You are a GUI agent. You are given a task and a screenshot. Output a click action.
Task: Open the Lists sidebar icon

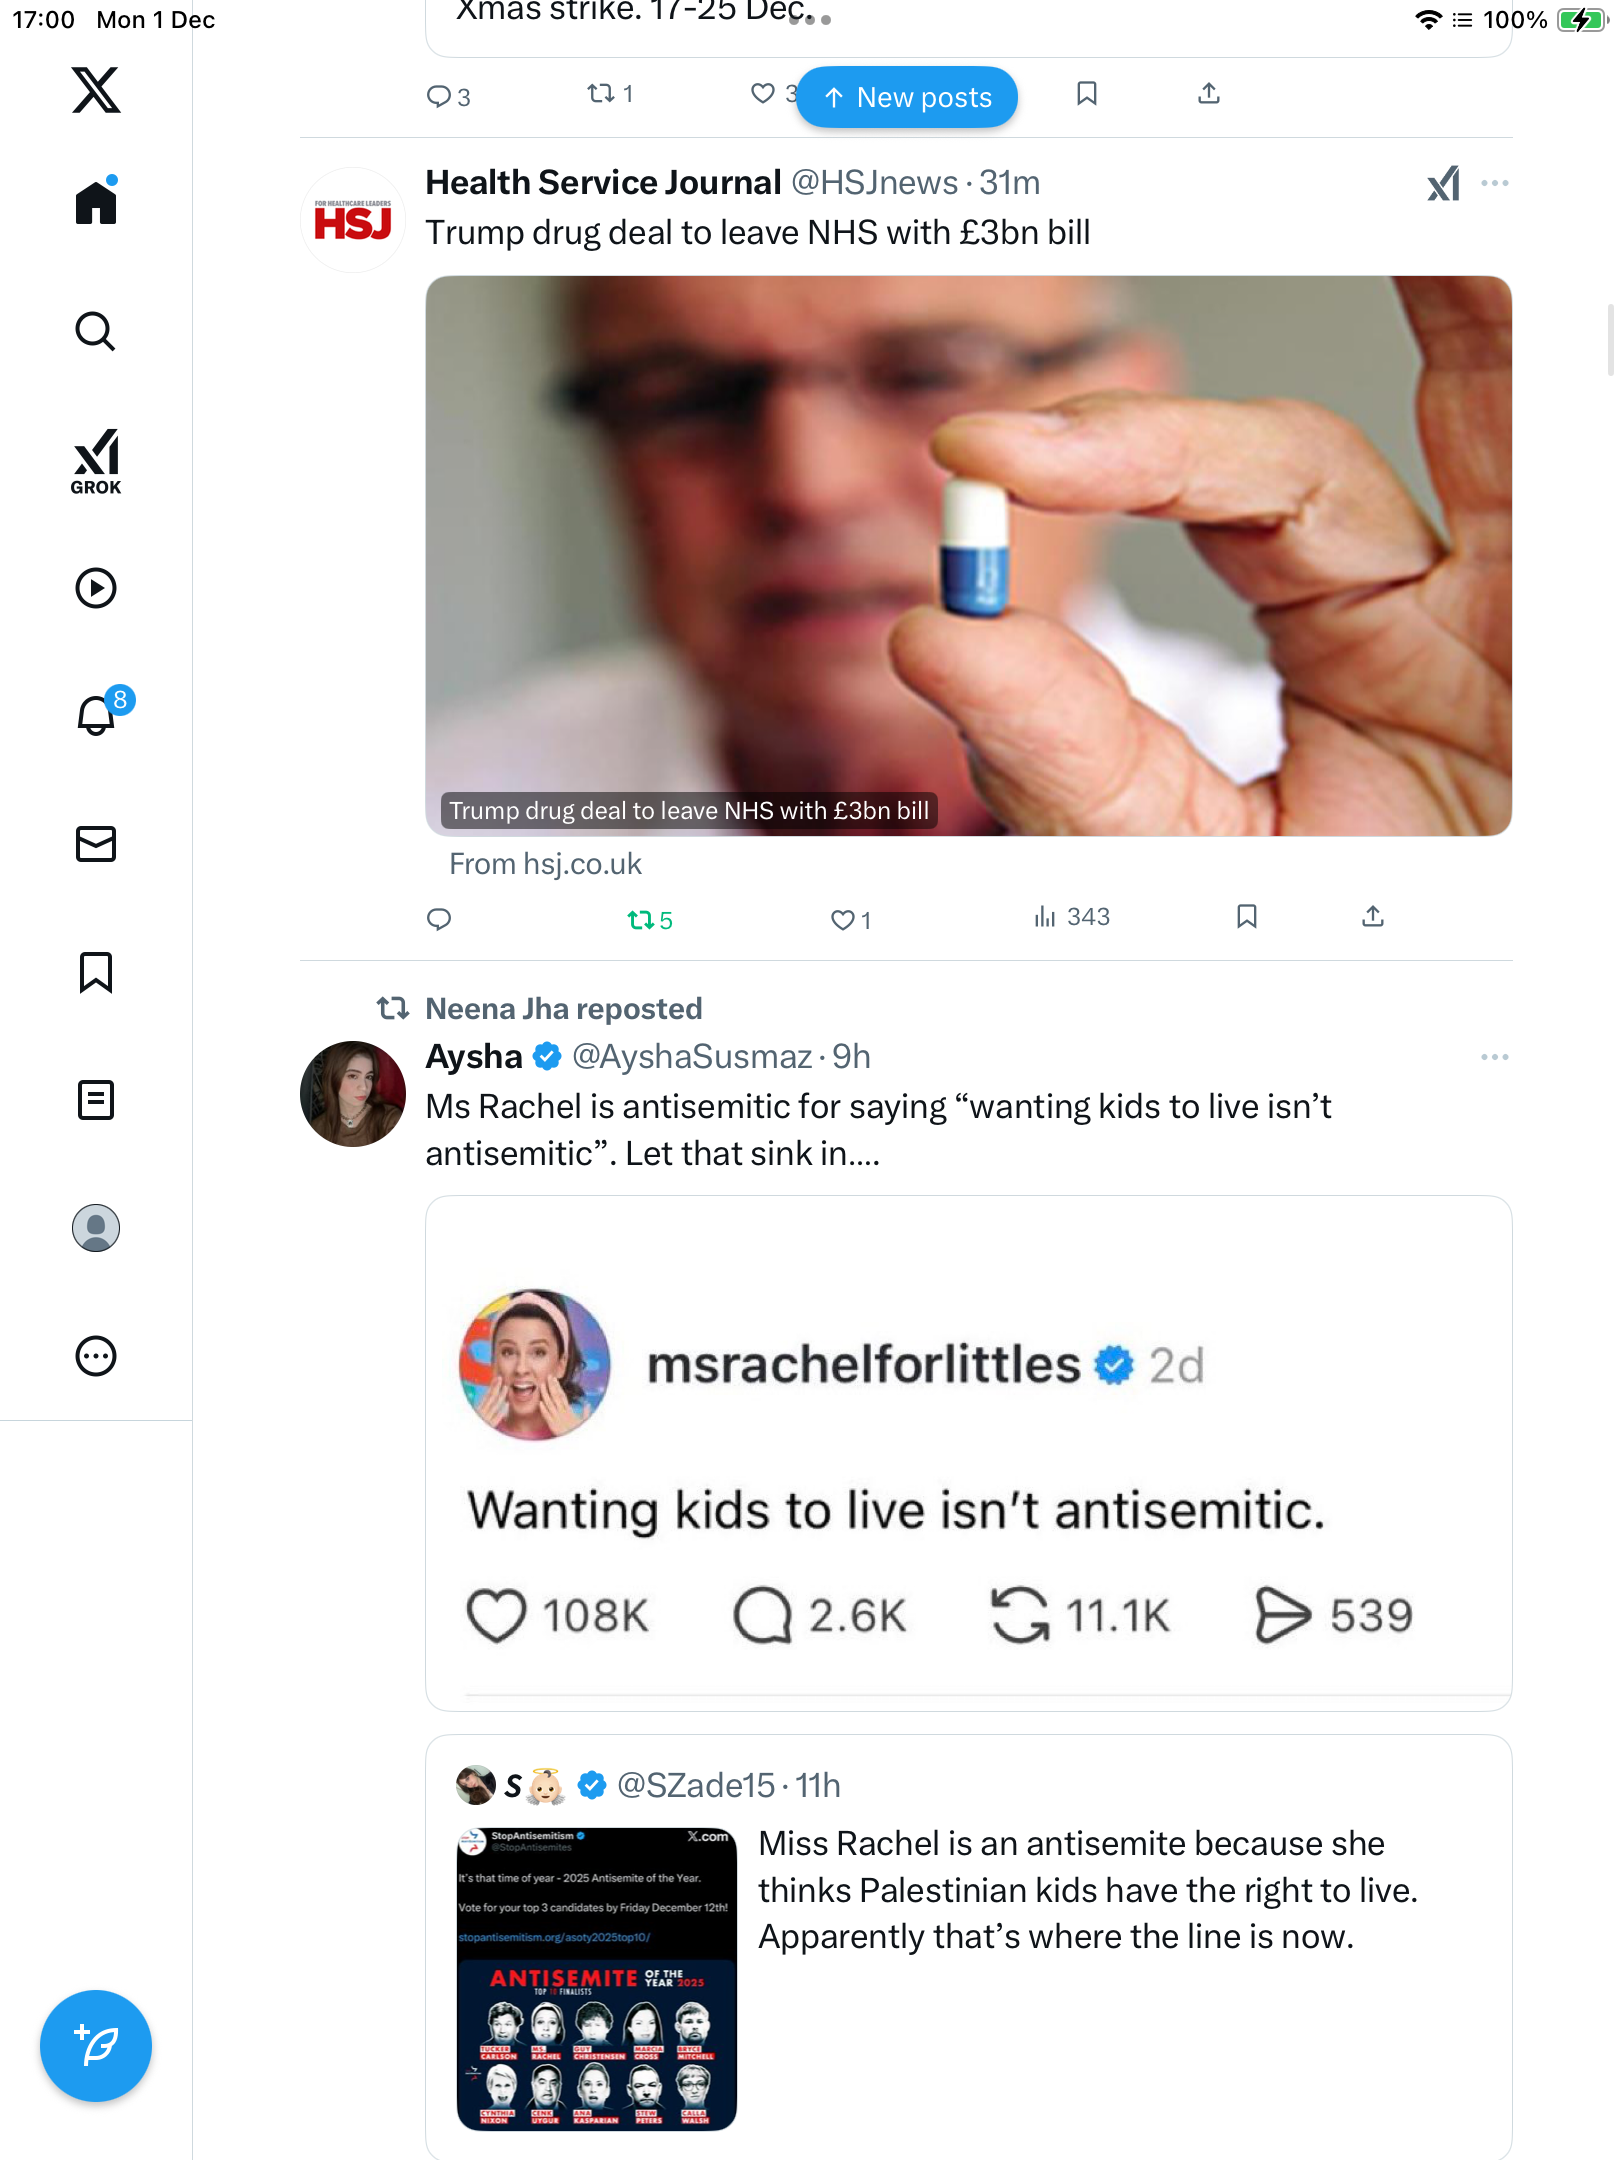click(96, 1100)
